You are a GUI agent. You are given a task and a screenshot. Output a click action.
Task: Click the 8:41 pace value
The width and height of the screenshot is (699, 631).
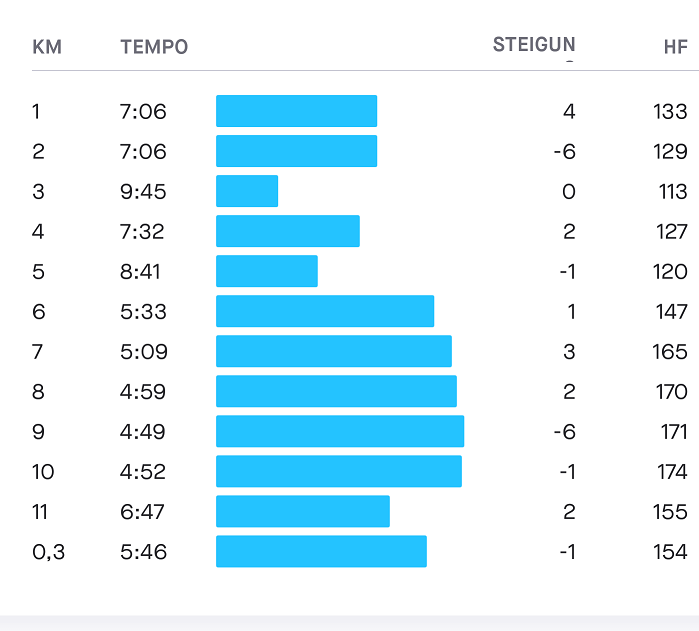[x=141, y=271]
